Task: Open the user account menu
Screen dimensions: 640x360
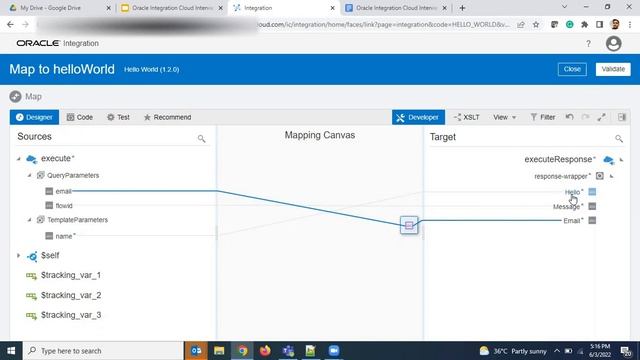Action: click(x=613, y=43)
